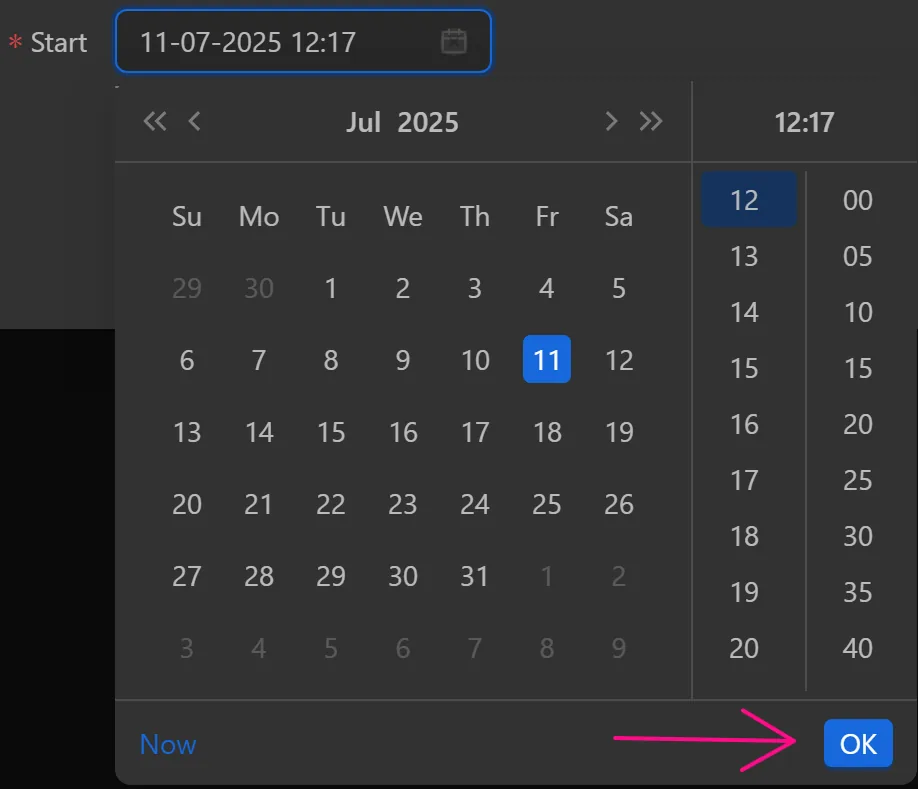
Task: Select the currently highlighted date 11
Action: [546, 360]
